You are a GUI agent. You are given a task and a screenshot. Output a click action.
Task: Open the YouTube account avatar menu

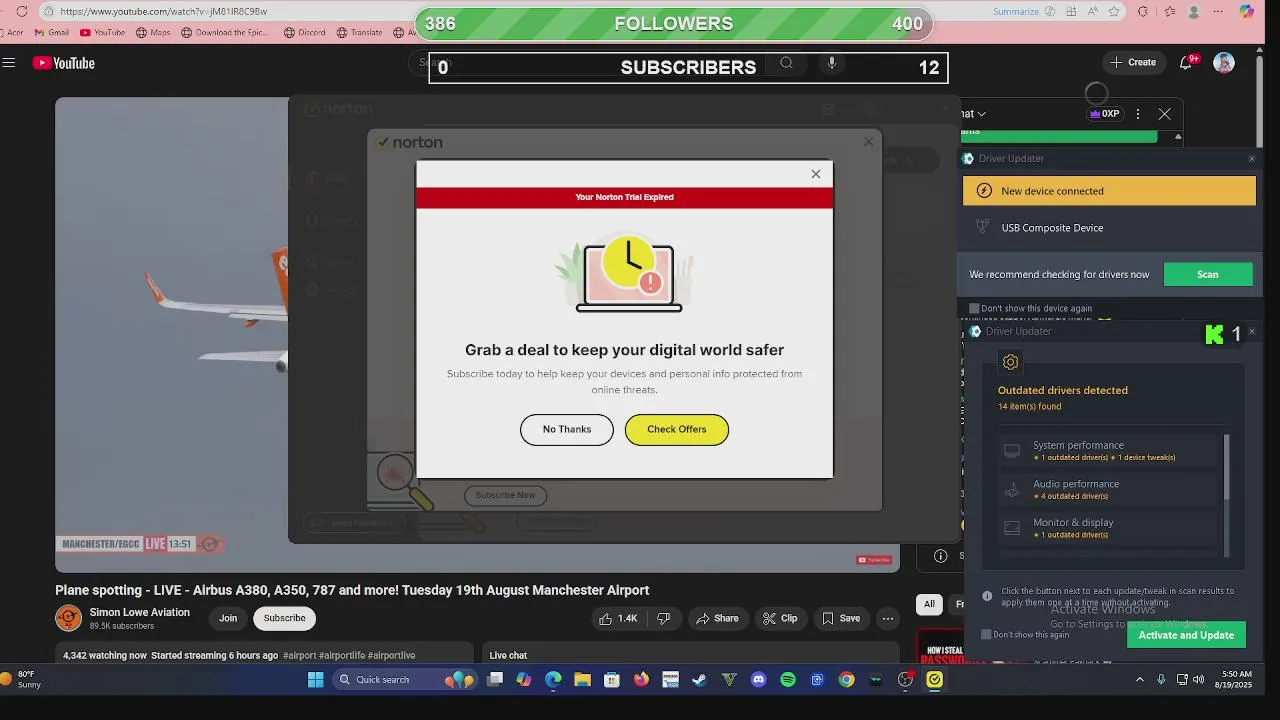1224,62
